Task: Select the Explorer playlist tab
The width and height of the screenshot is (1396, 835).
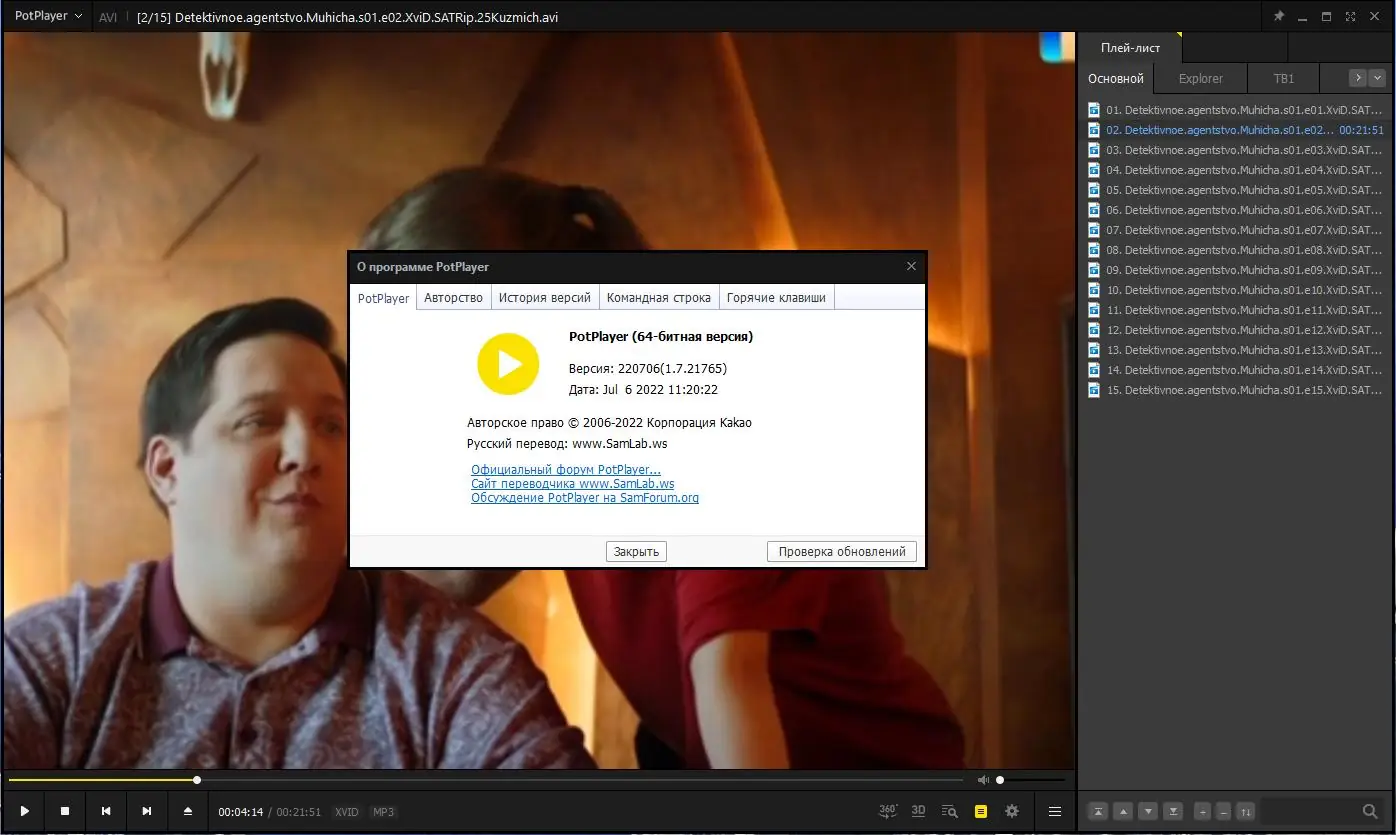Action: (x=1200, y=78)
